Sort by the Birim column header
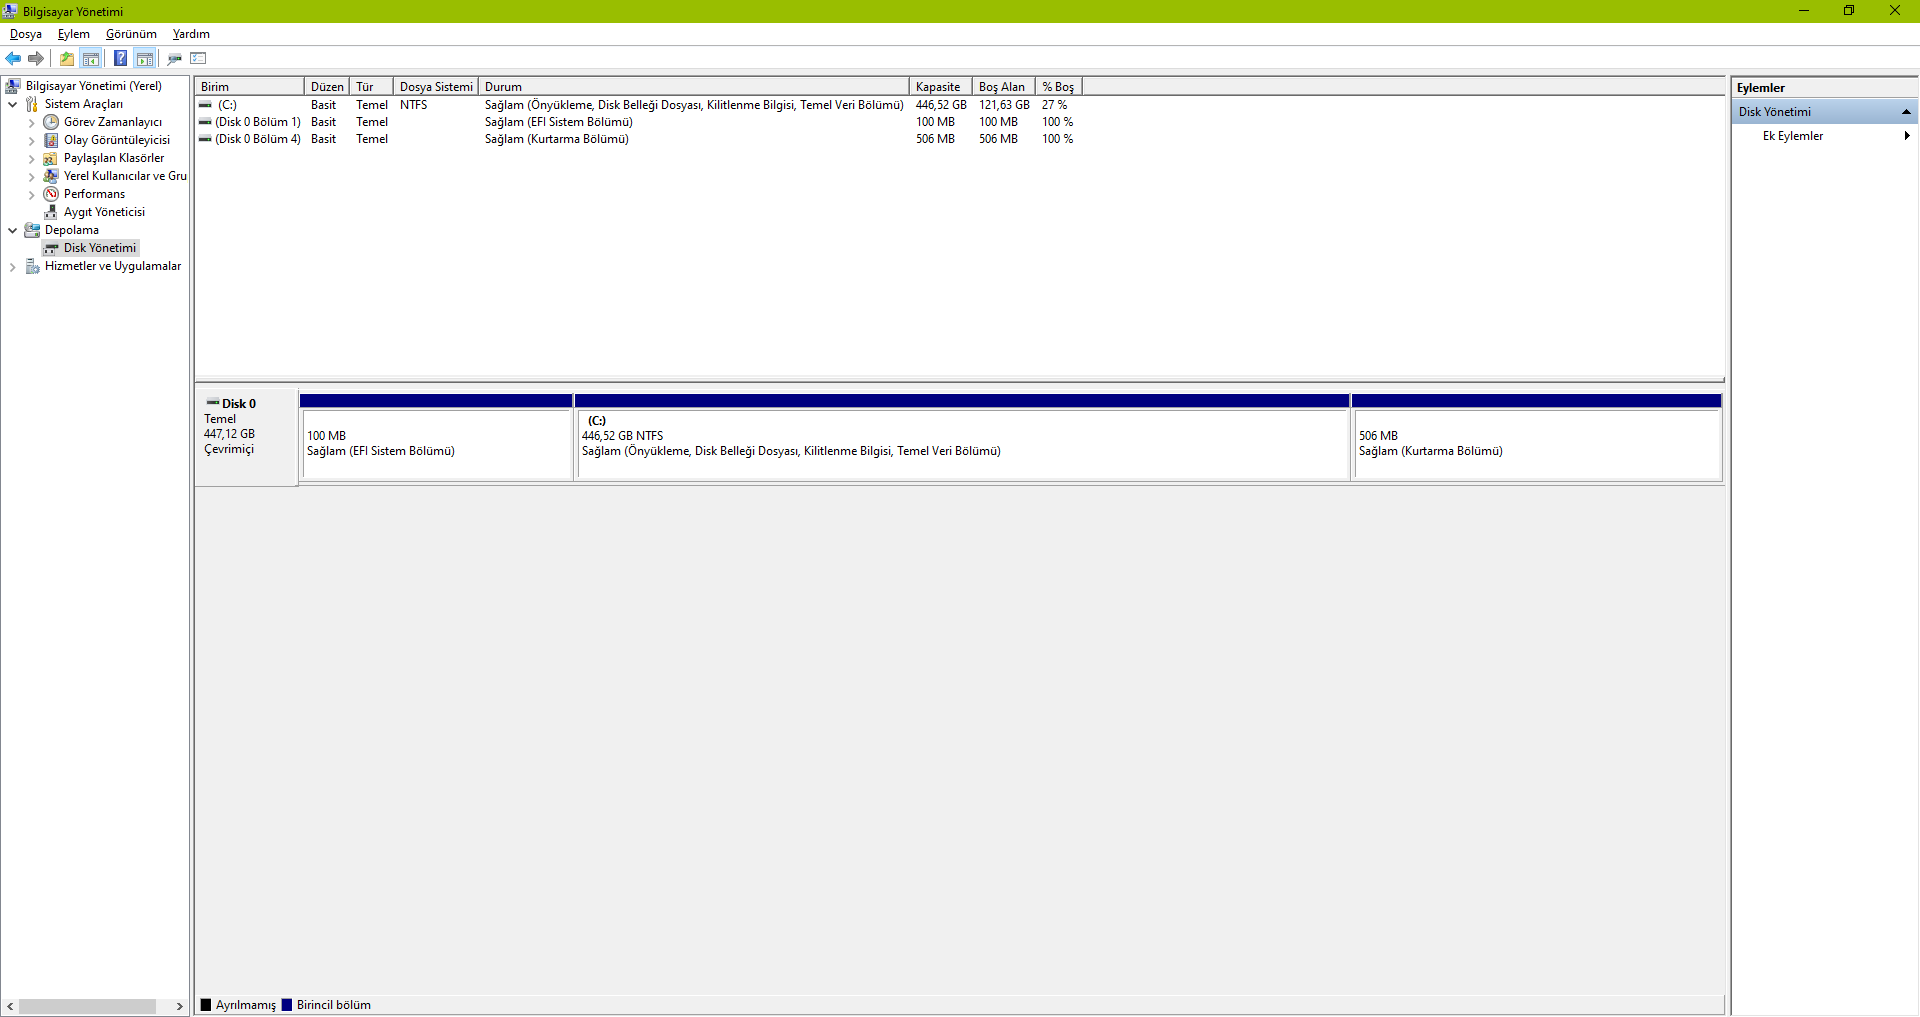This screenshot has width=1920, height=1017. (249, 87)
